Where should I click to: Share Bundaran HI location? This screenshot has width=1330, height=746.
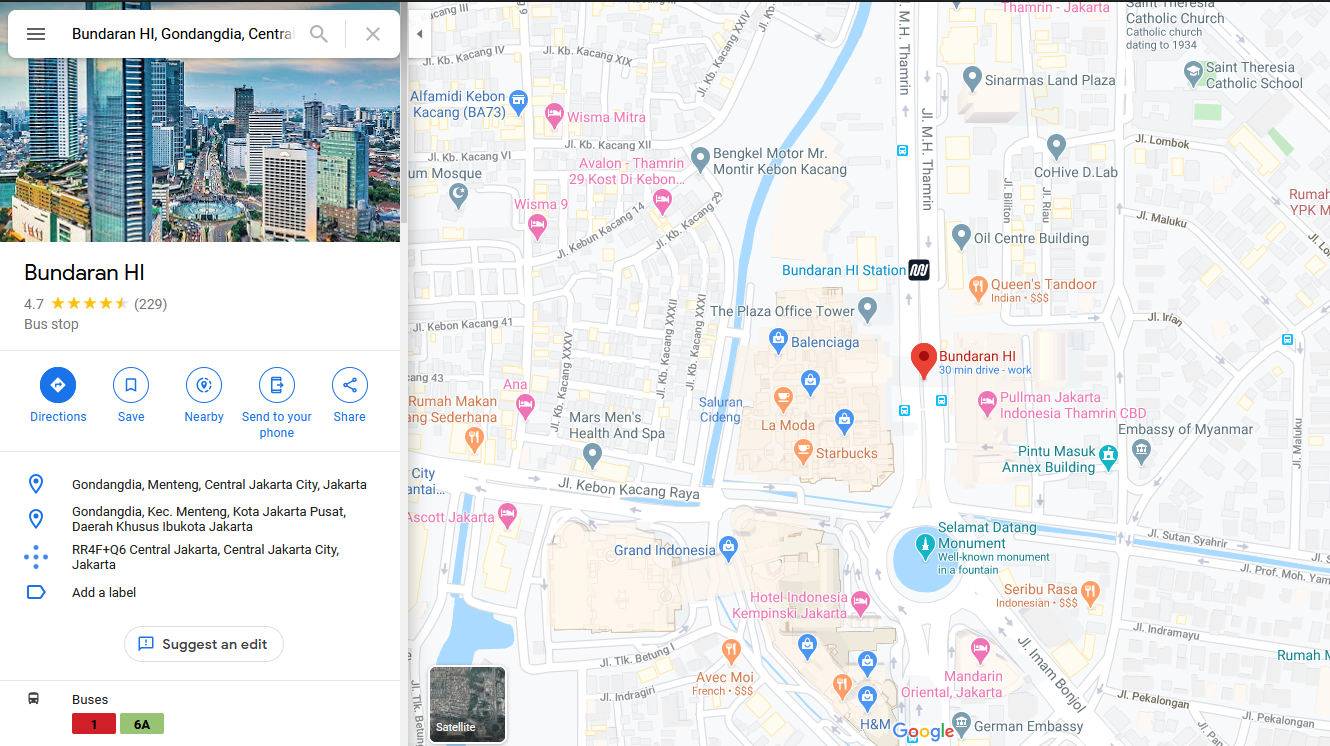point(350,396)
